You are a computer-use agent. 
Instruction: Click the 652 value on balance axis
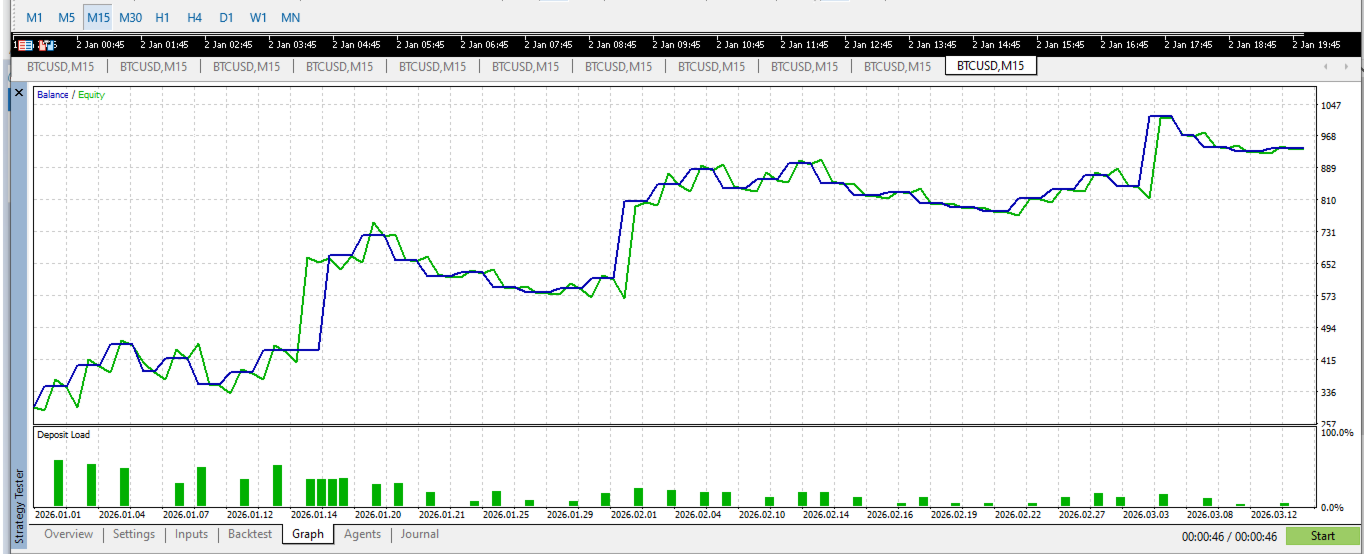[1328, 265]
